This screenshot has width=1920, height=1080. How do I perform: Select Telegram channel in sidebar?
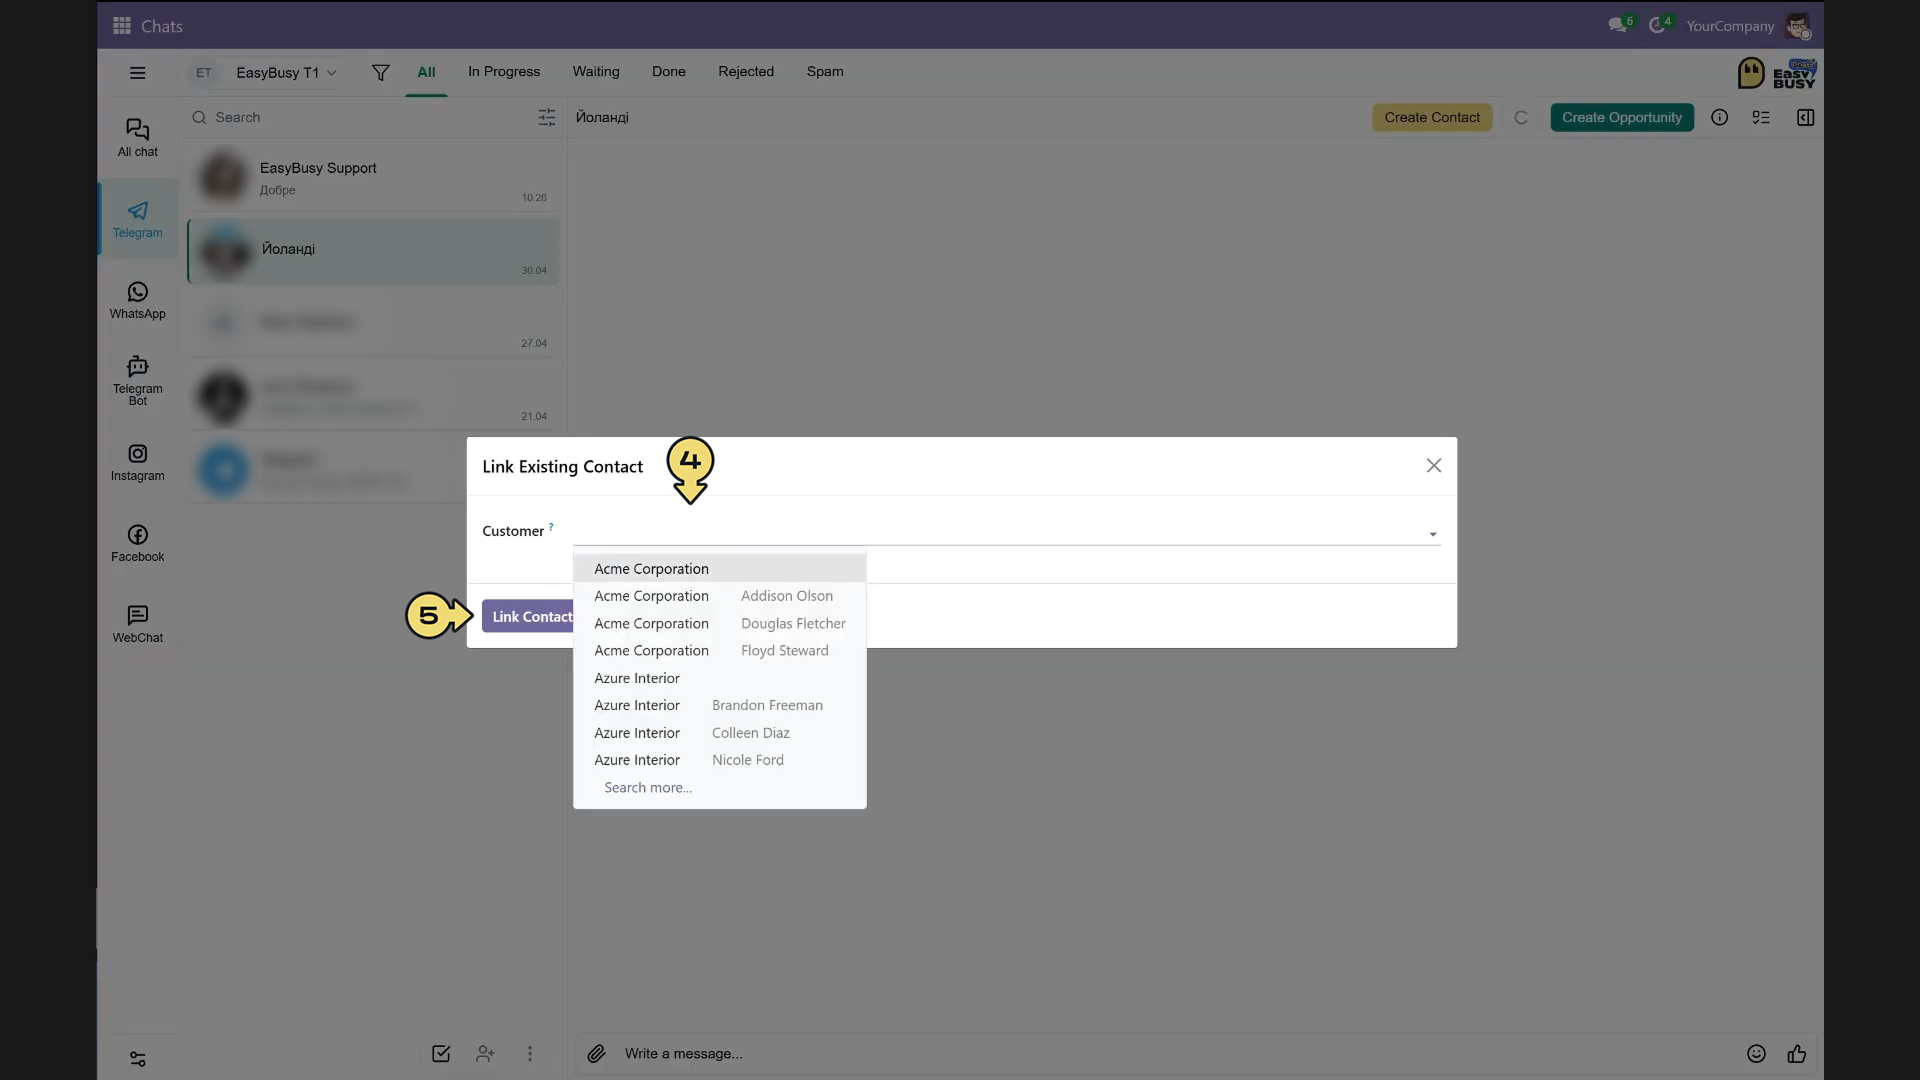[138, 219]
